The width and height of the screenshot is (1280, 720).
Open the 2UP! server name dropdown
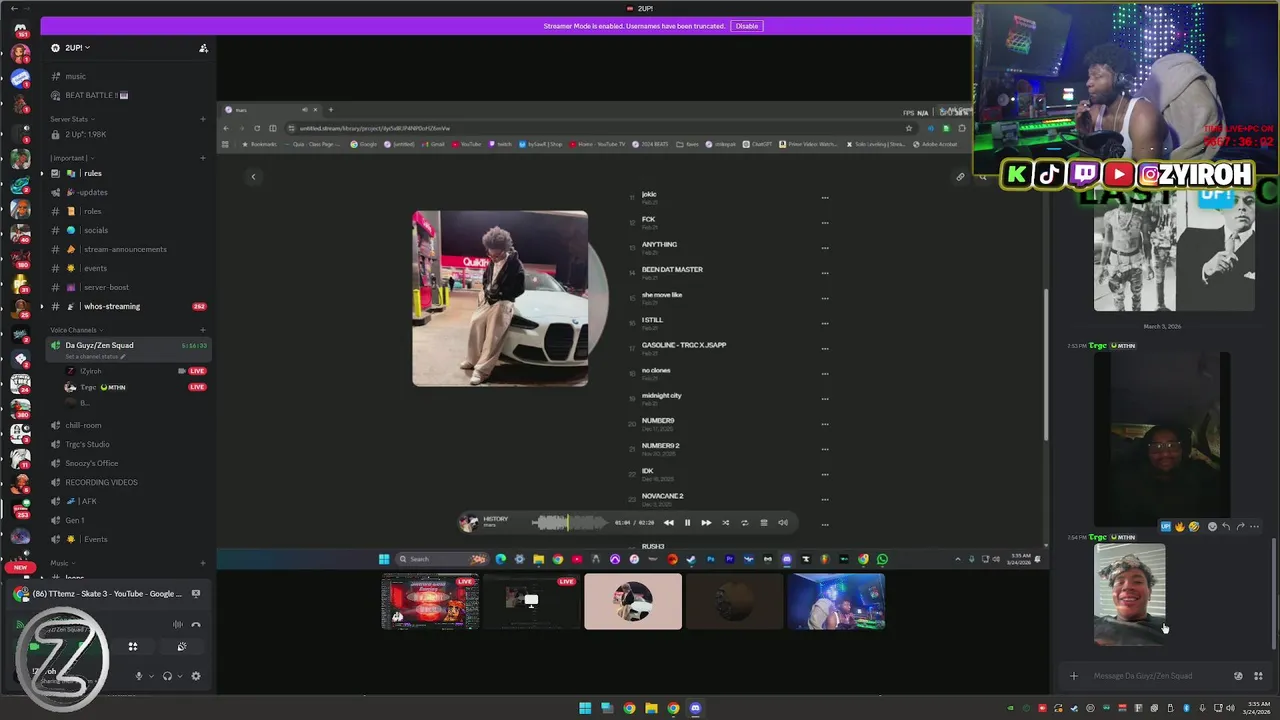[77, 48]
